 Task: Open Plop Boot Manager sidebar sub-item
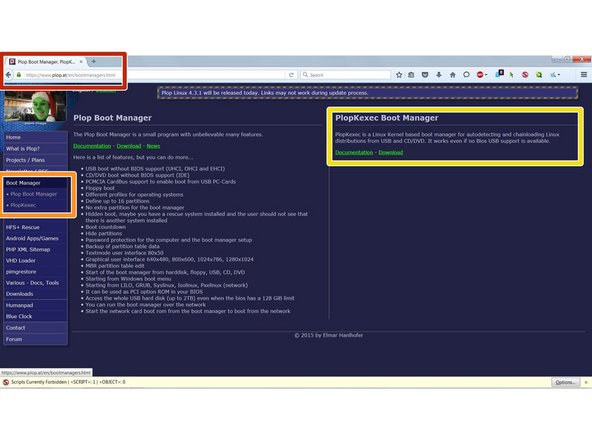tap(34, 194)
